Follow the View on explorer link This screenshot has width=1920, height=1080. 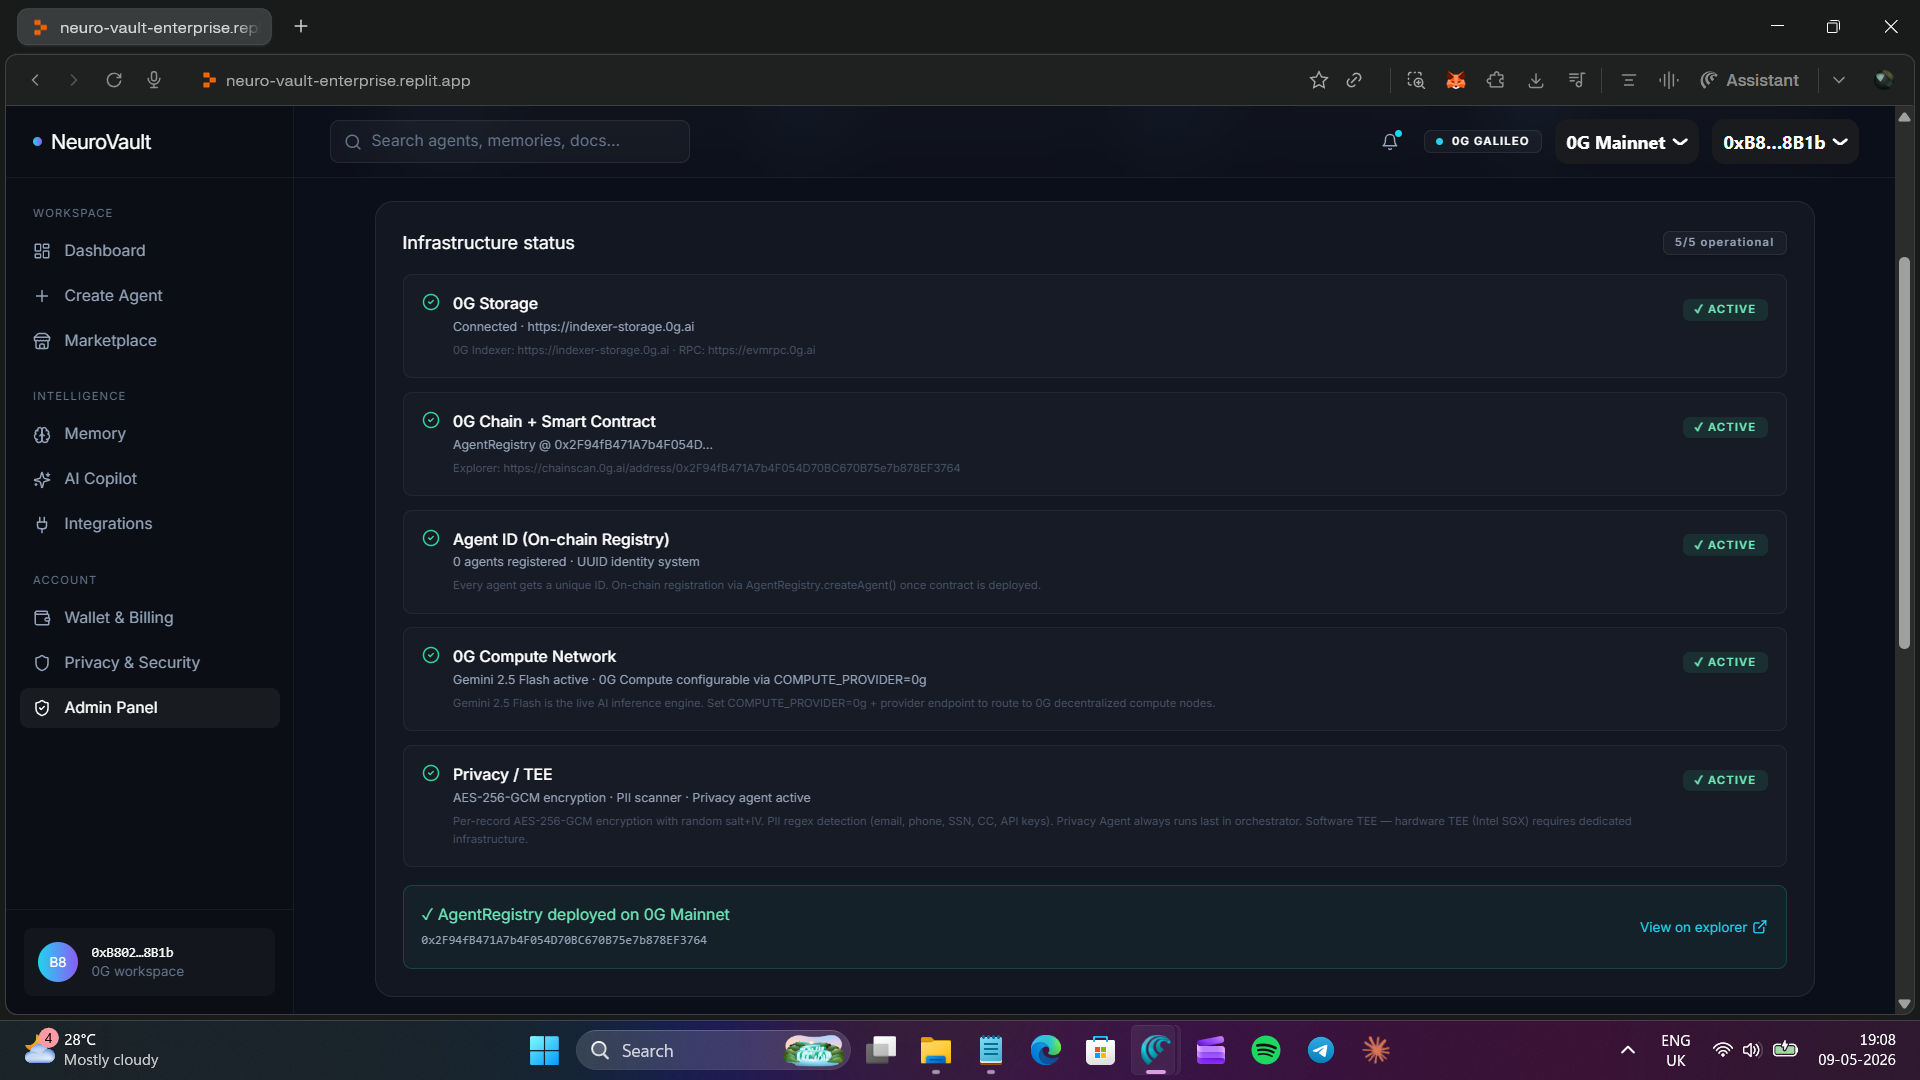pyautogui.click(x=1703, y=928)
